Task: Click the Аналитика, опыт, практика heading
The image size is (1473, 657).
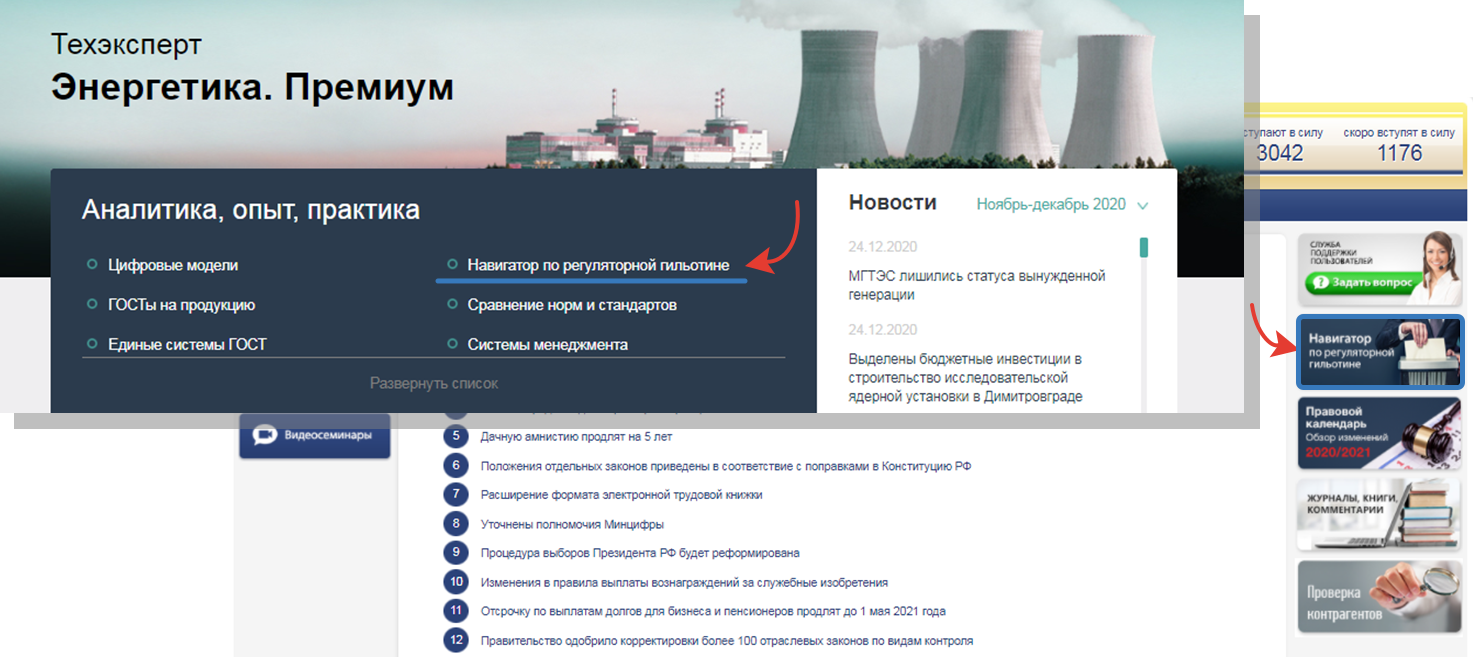Action: (251, 210)
